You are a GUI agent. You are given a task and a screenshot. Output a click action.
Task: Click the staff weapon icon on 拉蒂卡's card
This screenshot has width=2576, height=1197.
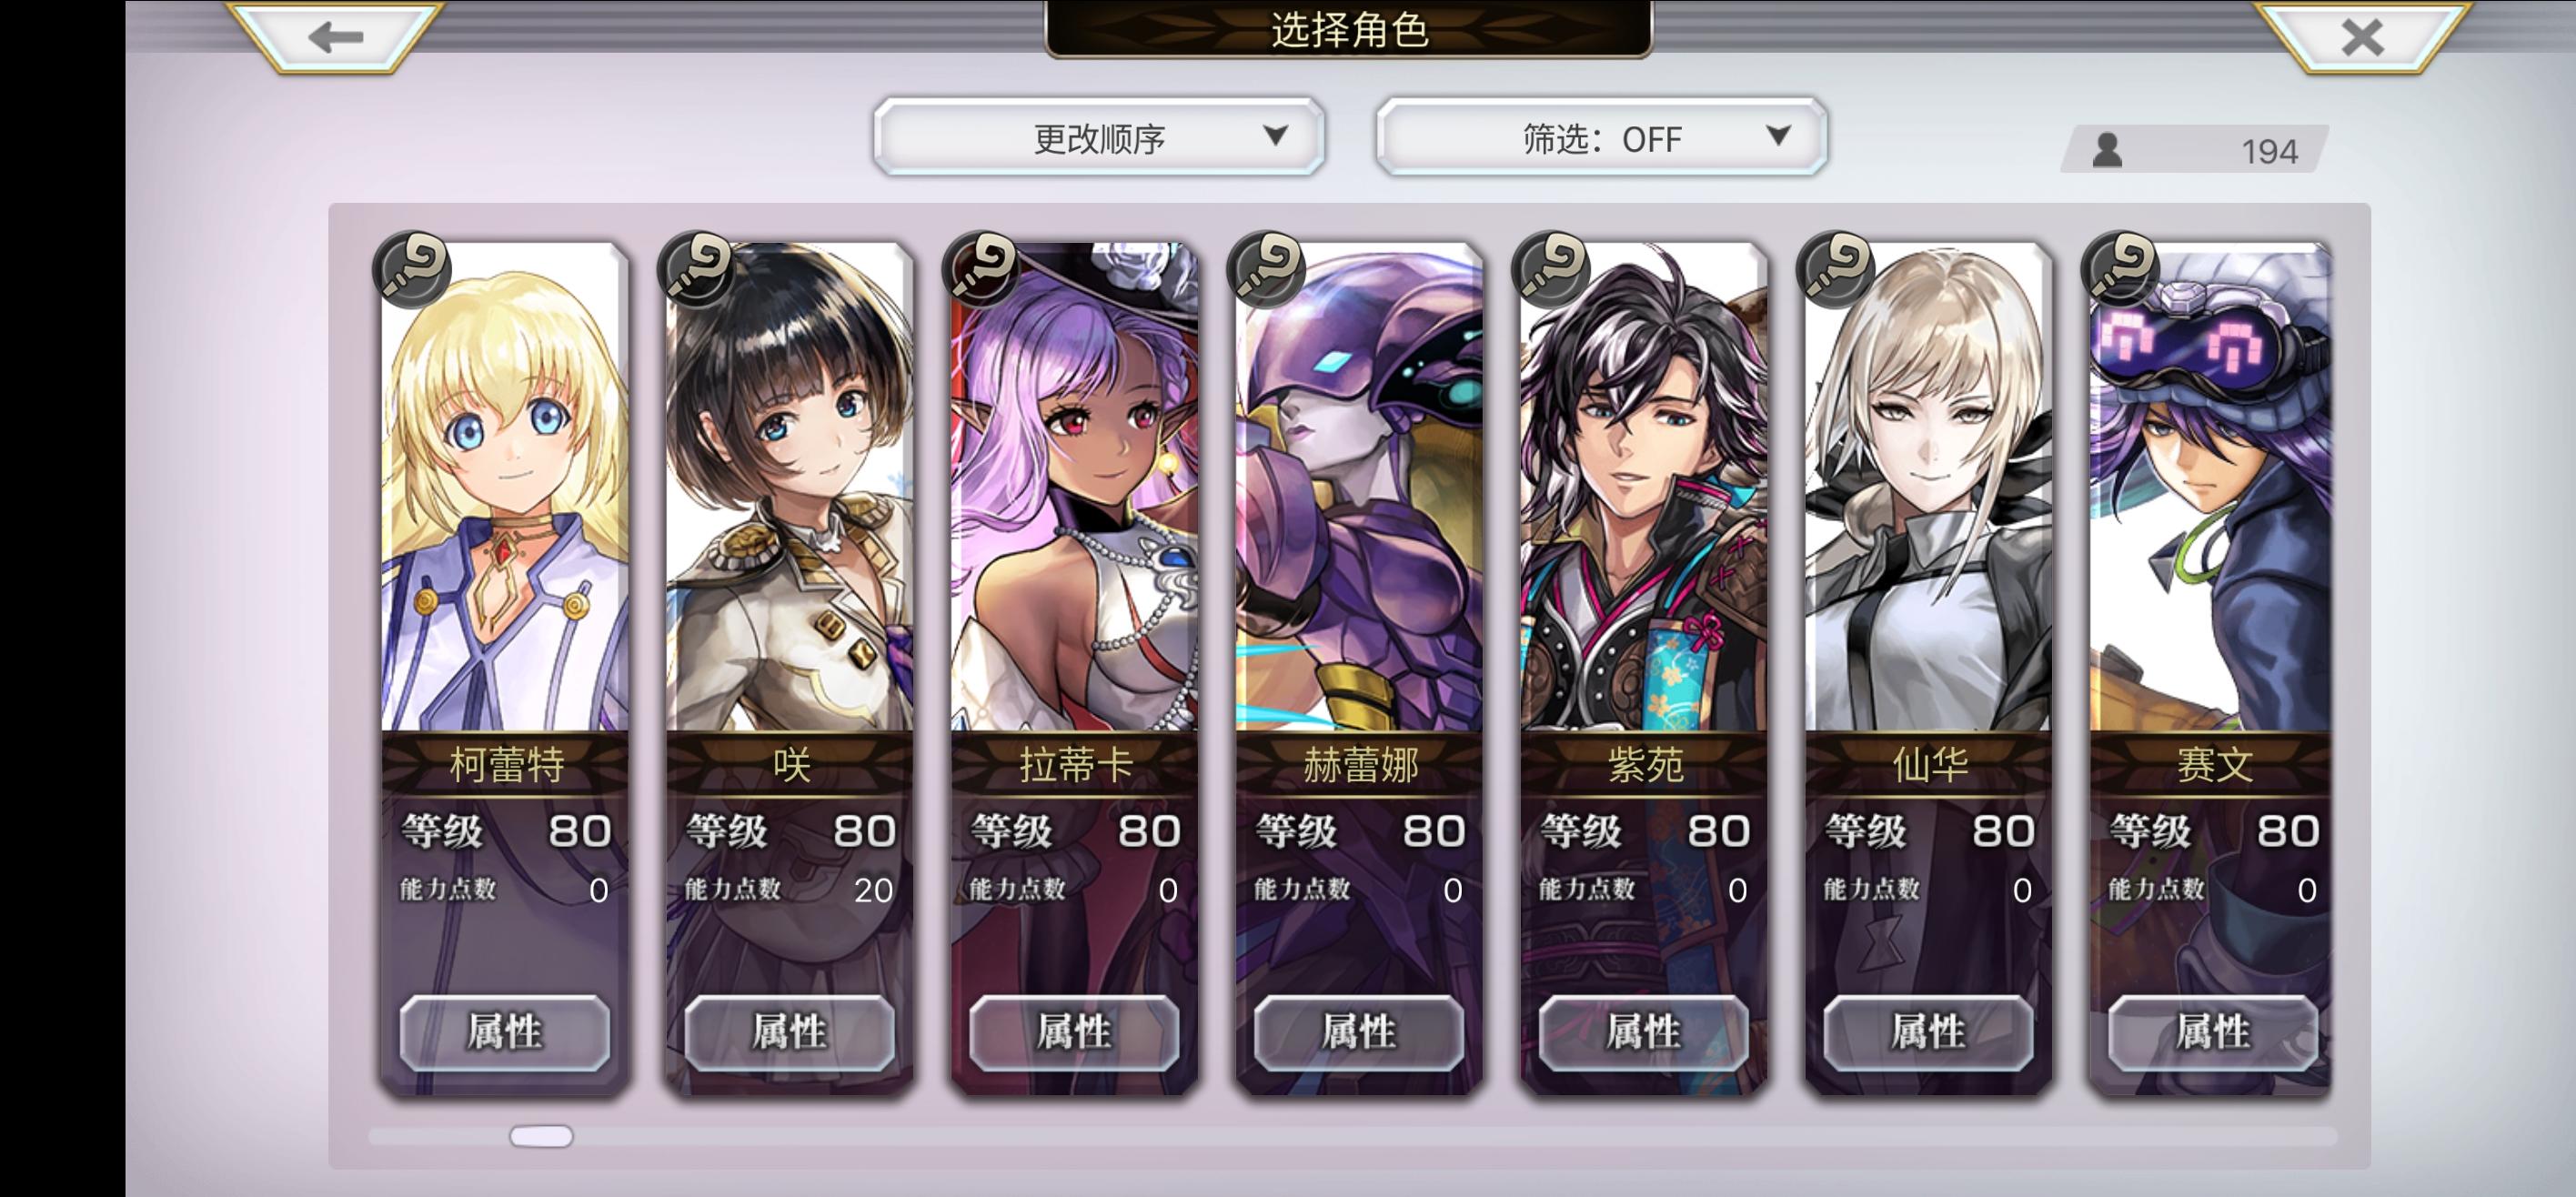(982, 268)
